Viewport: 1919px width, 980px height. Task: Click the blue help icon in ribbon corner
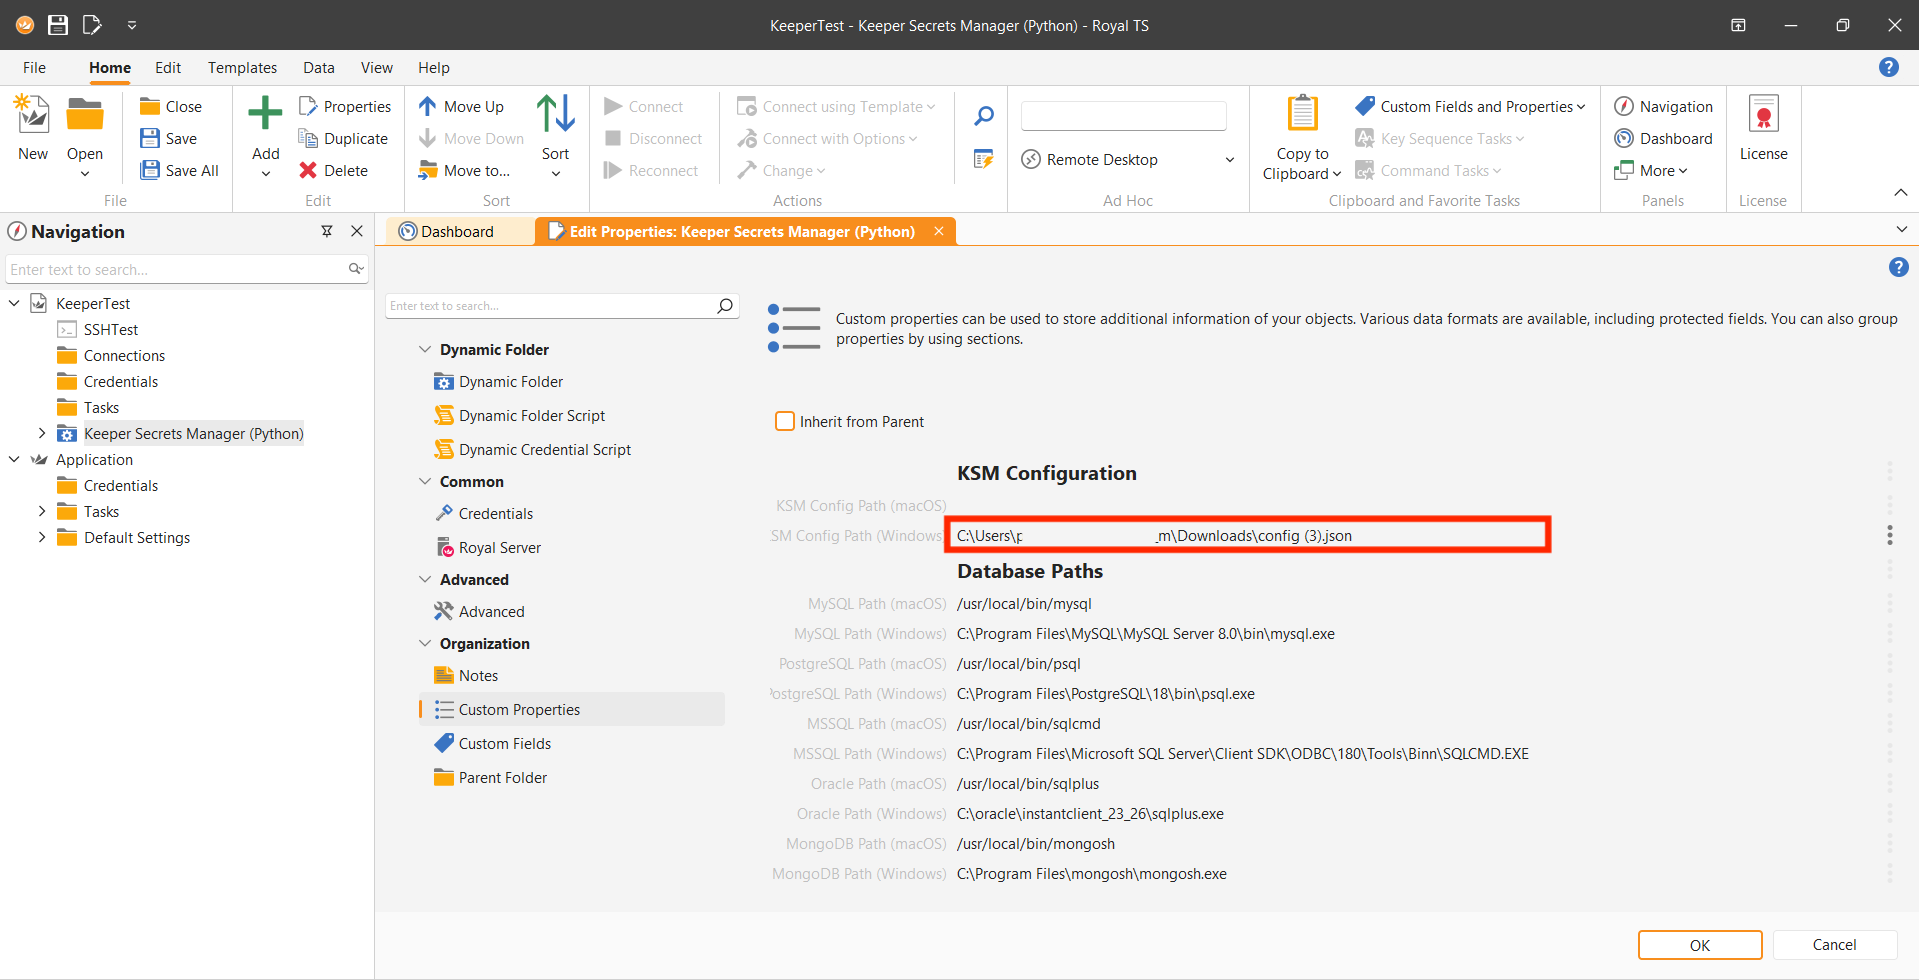click(1888, 67)
